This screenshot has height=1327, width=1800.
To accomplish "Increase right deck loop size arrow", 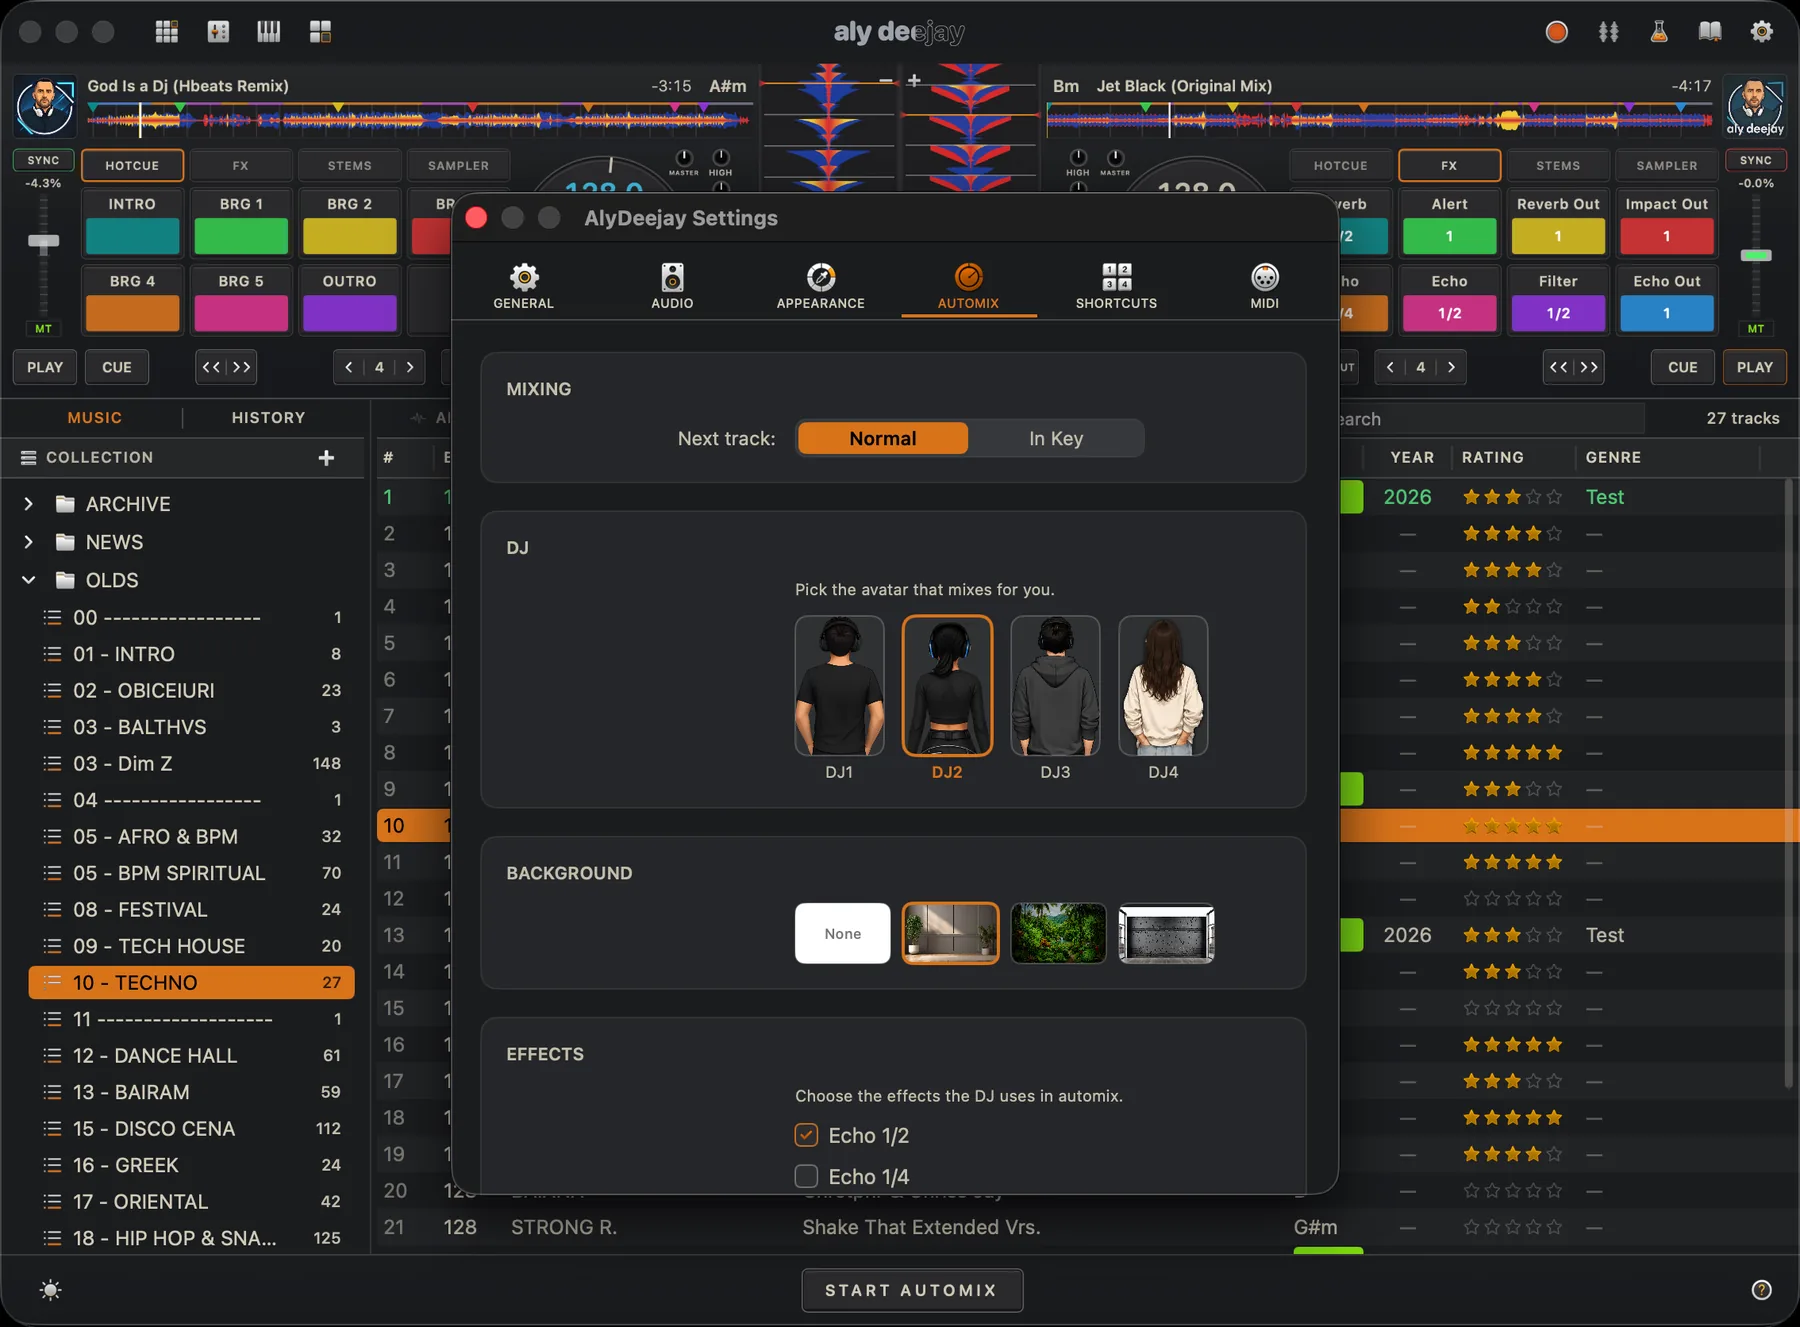I will (x=1452, y=367).
